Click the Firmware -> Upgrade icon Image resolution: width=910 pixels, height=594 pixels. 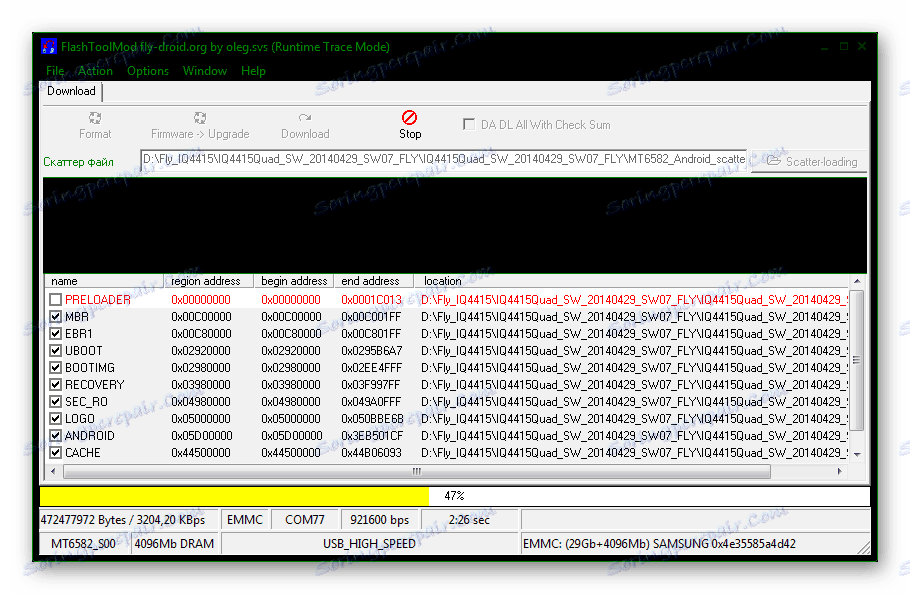tap(200, 118)
